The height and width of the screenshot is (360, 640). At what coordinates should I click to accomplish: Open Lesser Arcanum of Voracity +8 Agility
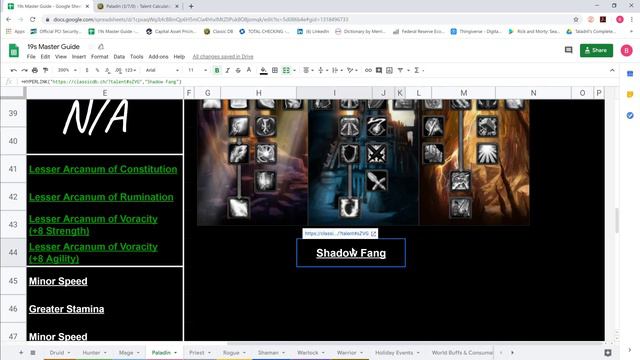point(93,253)
